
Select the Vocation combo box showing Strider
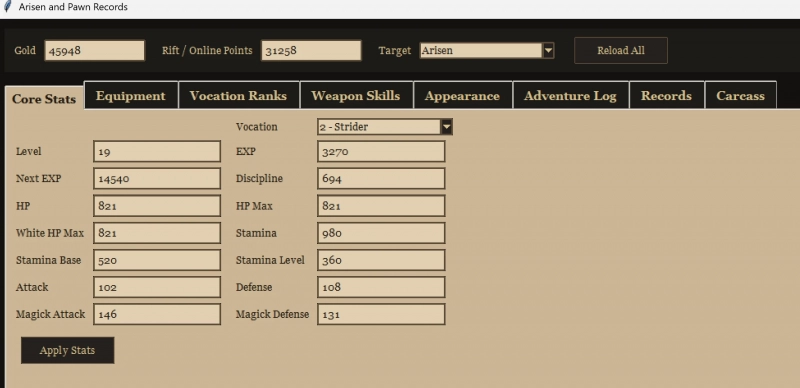tap(385, 127)
